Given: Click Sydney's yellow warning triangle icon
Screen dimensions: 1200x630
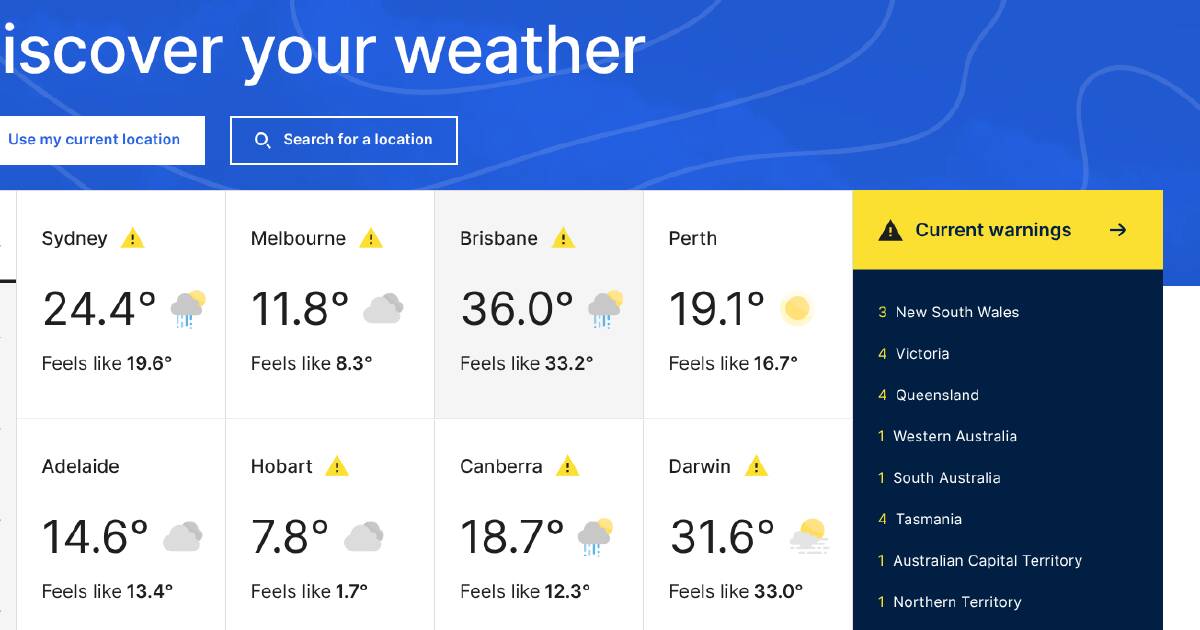Looking at the screenshot, I should [x=132, y=239].
